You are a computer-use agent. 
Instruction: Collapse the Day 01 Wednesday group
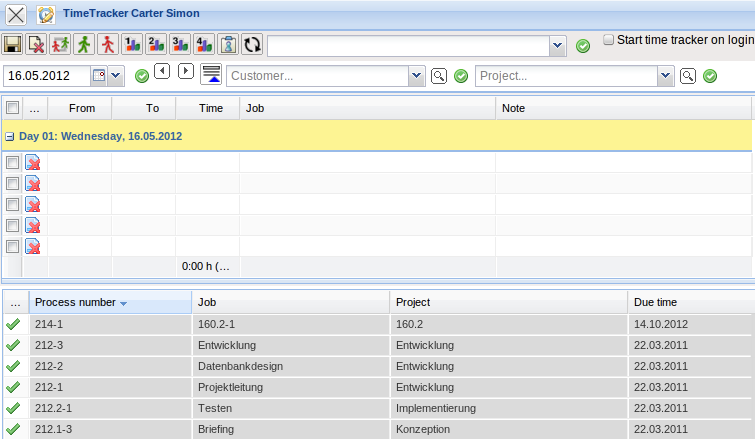point(9,136)
